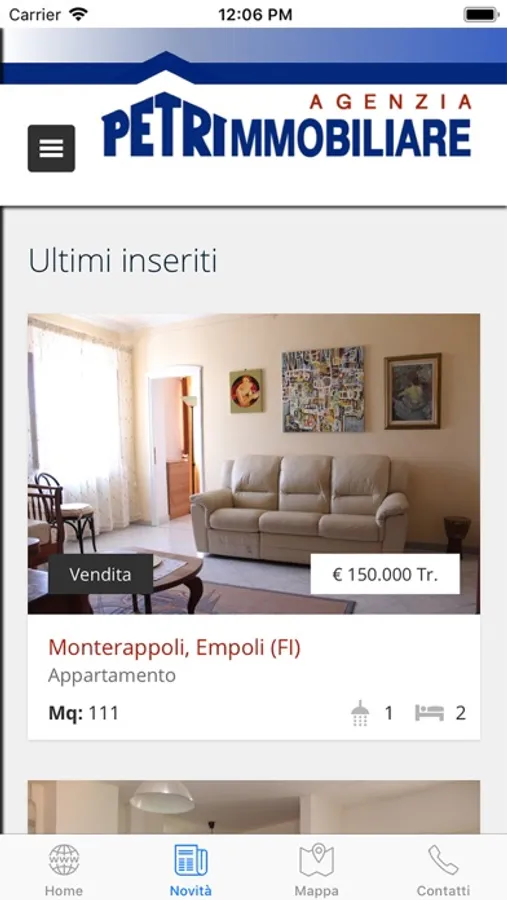Screen dimensions: 507x900
Task: Switch to the Home tab label
Action: pyautogui.click(x=64, y=891)
